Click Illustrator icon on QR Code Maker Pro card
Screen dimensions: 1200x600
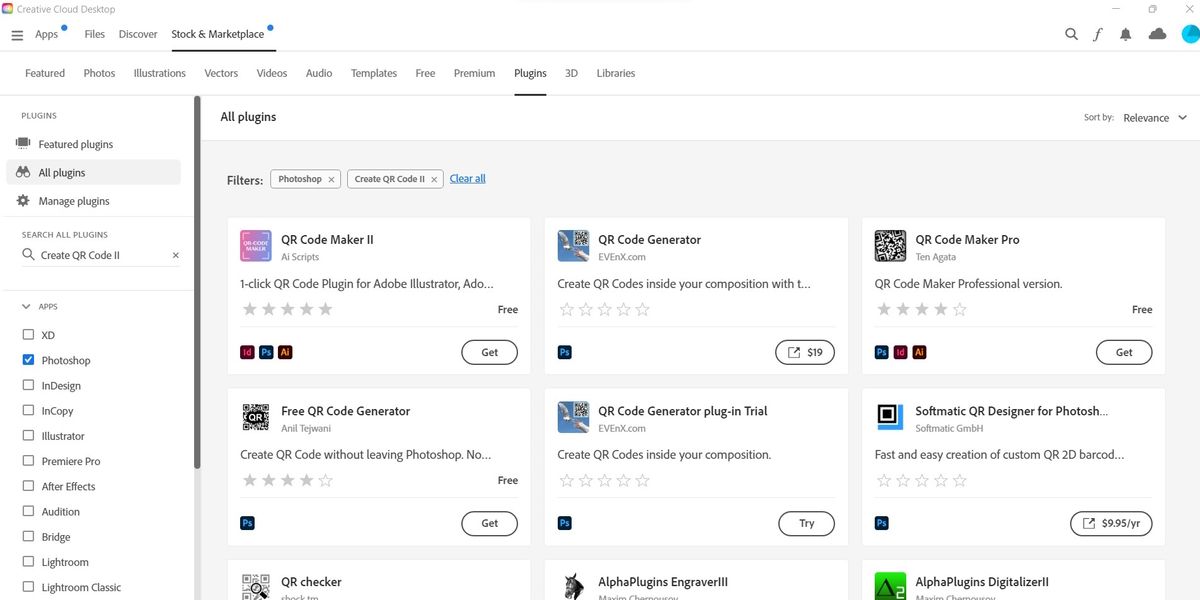click(919, 352)
